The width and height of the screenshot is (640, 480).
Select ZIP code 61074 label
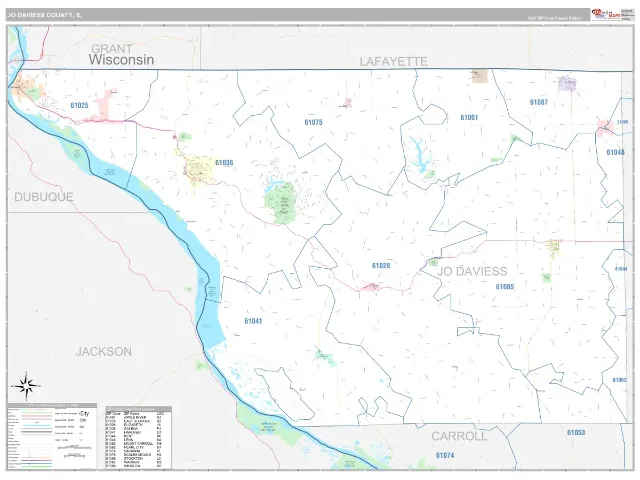(445, 455)
